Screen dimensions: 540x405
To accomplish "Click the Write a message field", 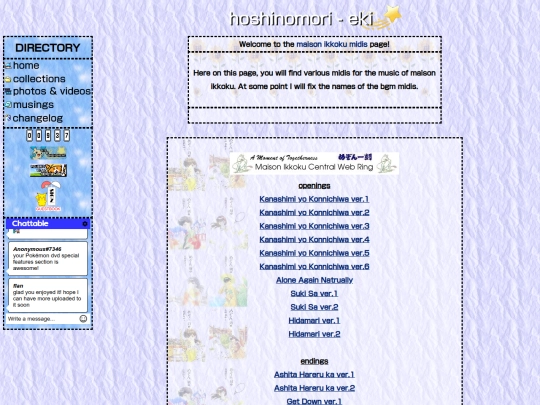I will coord(42,319).
